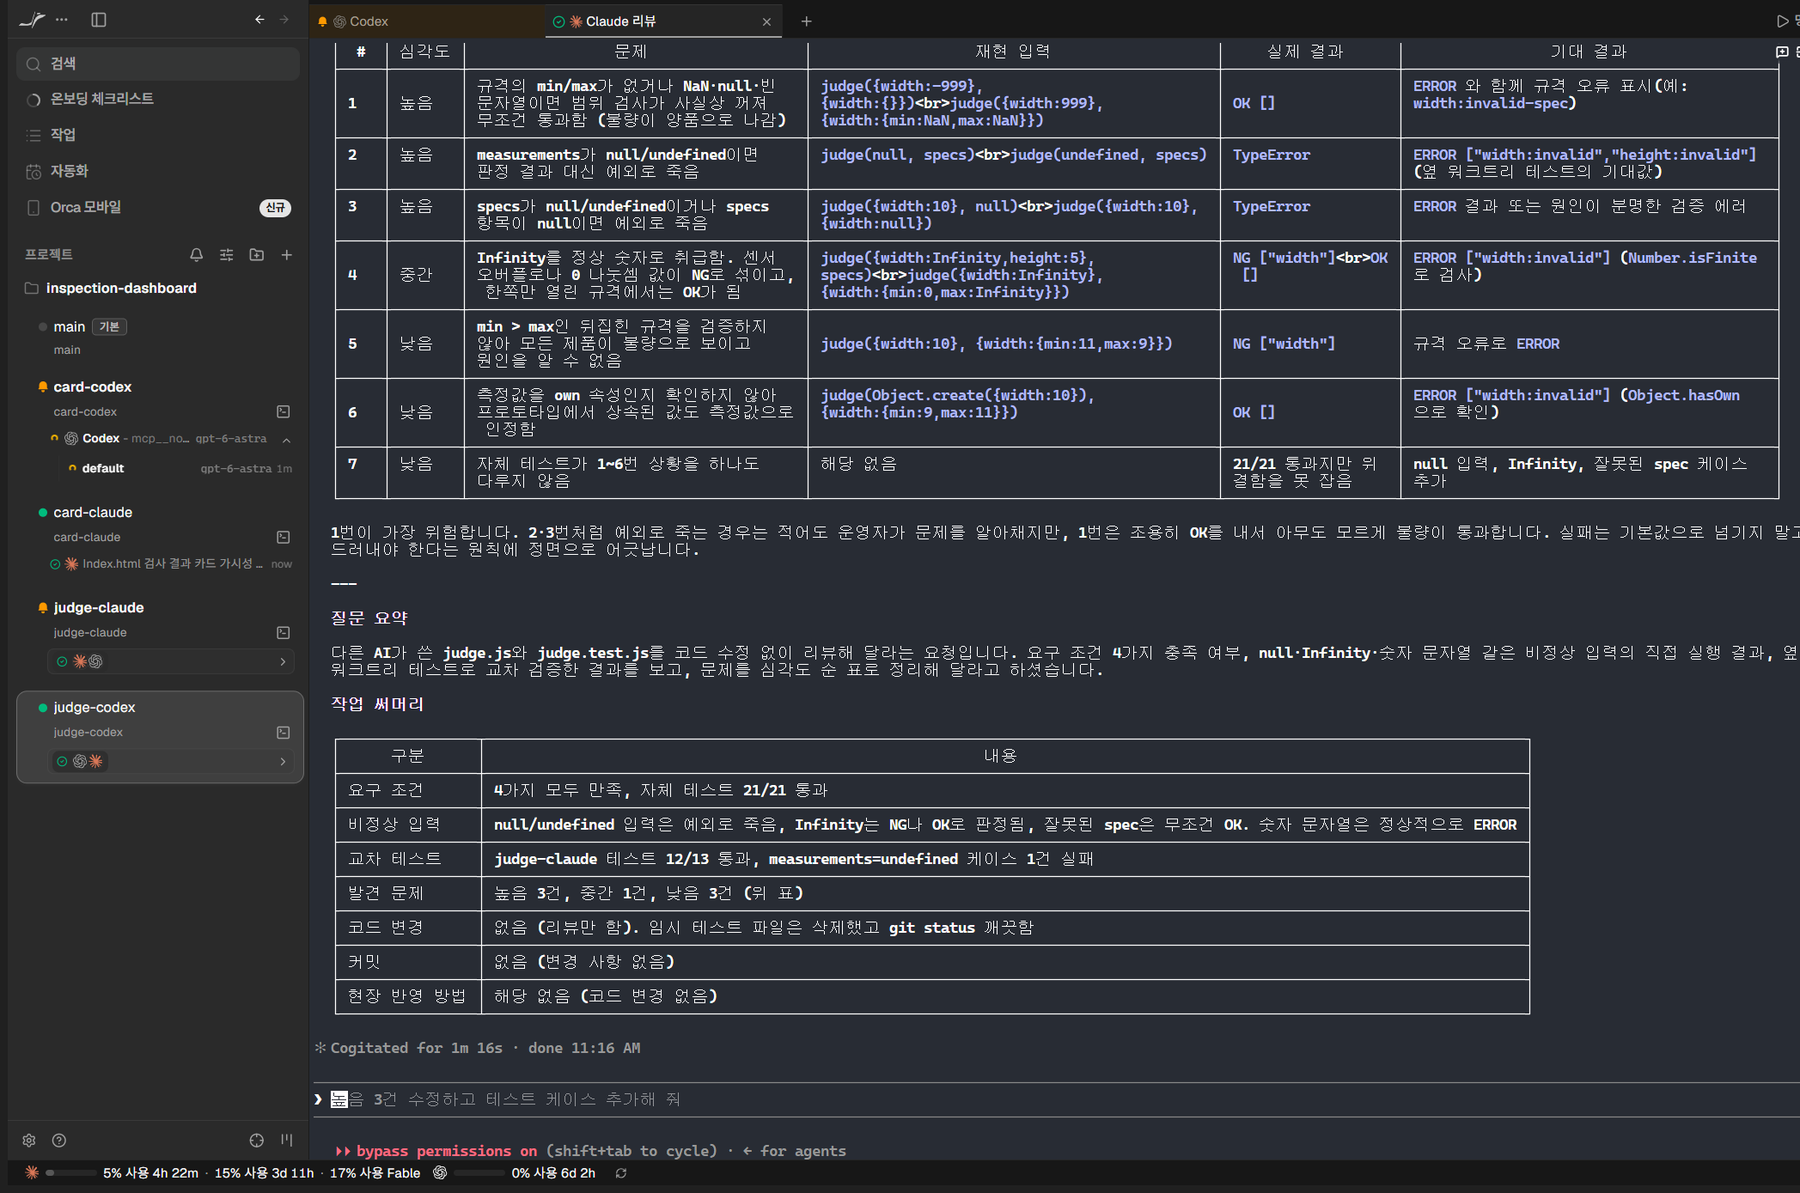Open settings gear in sidebar footer
This screenshot has width=1800, height=1193.
pyautogui.click(x=29, y=1140)
